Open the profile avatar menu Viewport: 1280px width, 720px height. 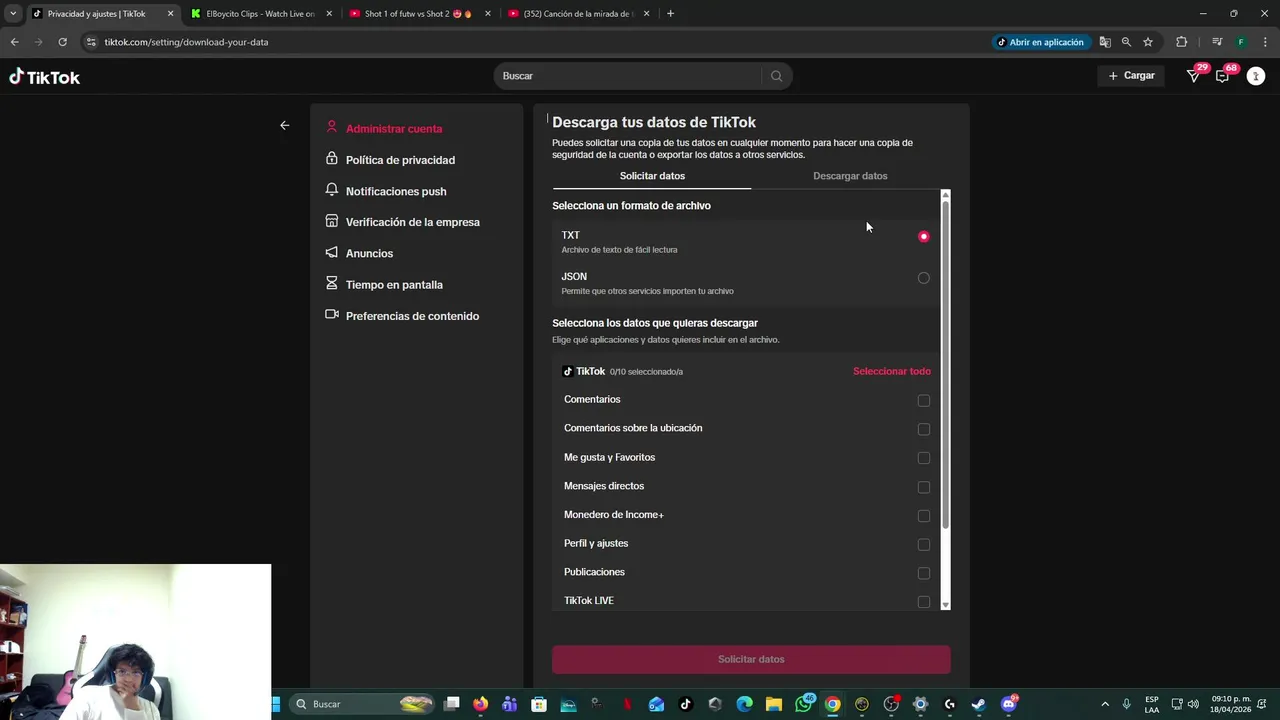1256,76
